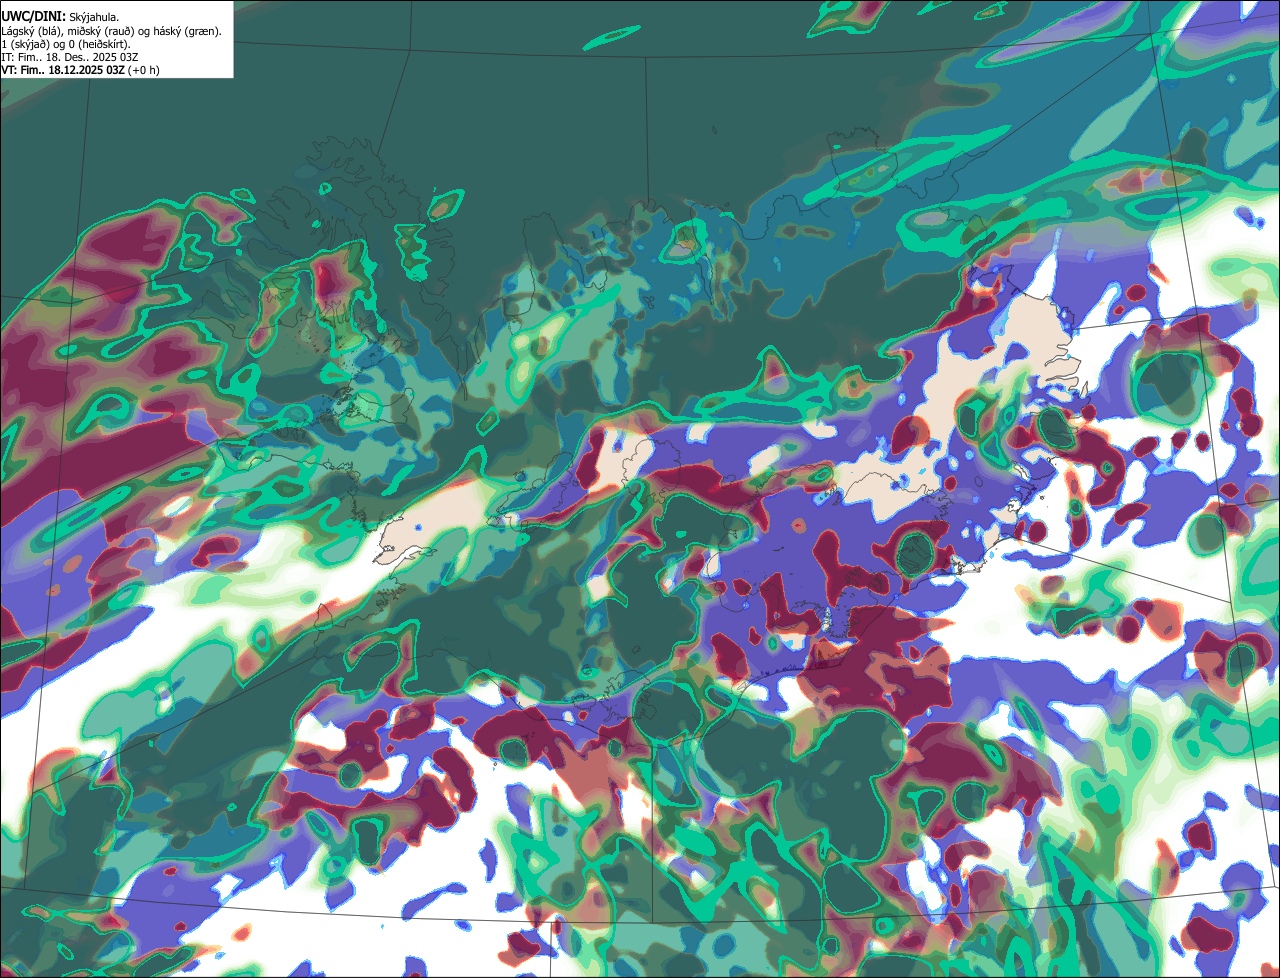This screenshot has width=1280, height=978.
Task: Click the 'Lágský (blá), miðský (rauð) og háský (græn).' line
Action: [x=112, y=31]
